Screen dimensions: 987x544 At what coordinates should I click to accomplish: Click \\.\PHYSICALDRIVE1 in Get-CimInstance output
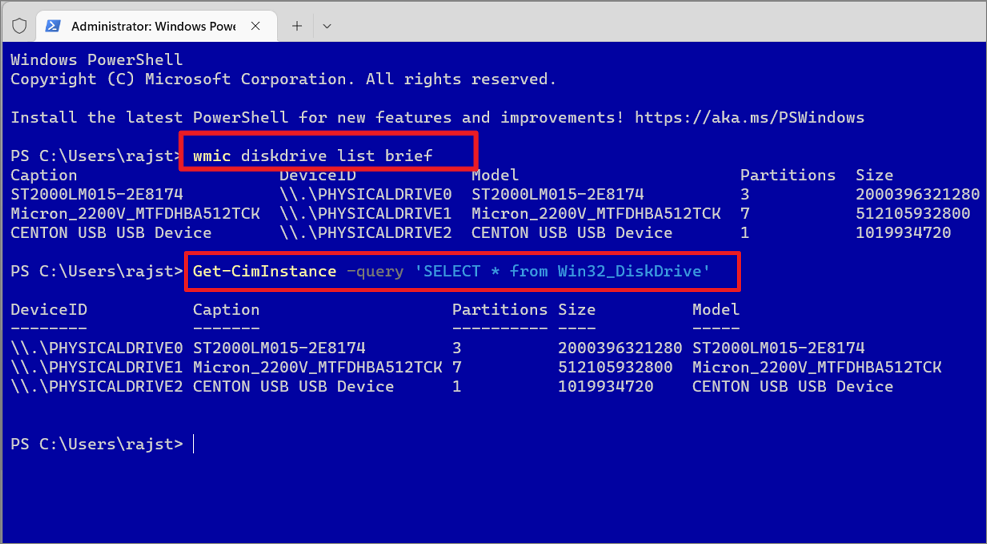pyautogui.click(x=97, y=367)
